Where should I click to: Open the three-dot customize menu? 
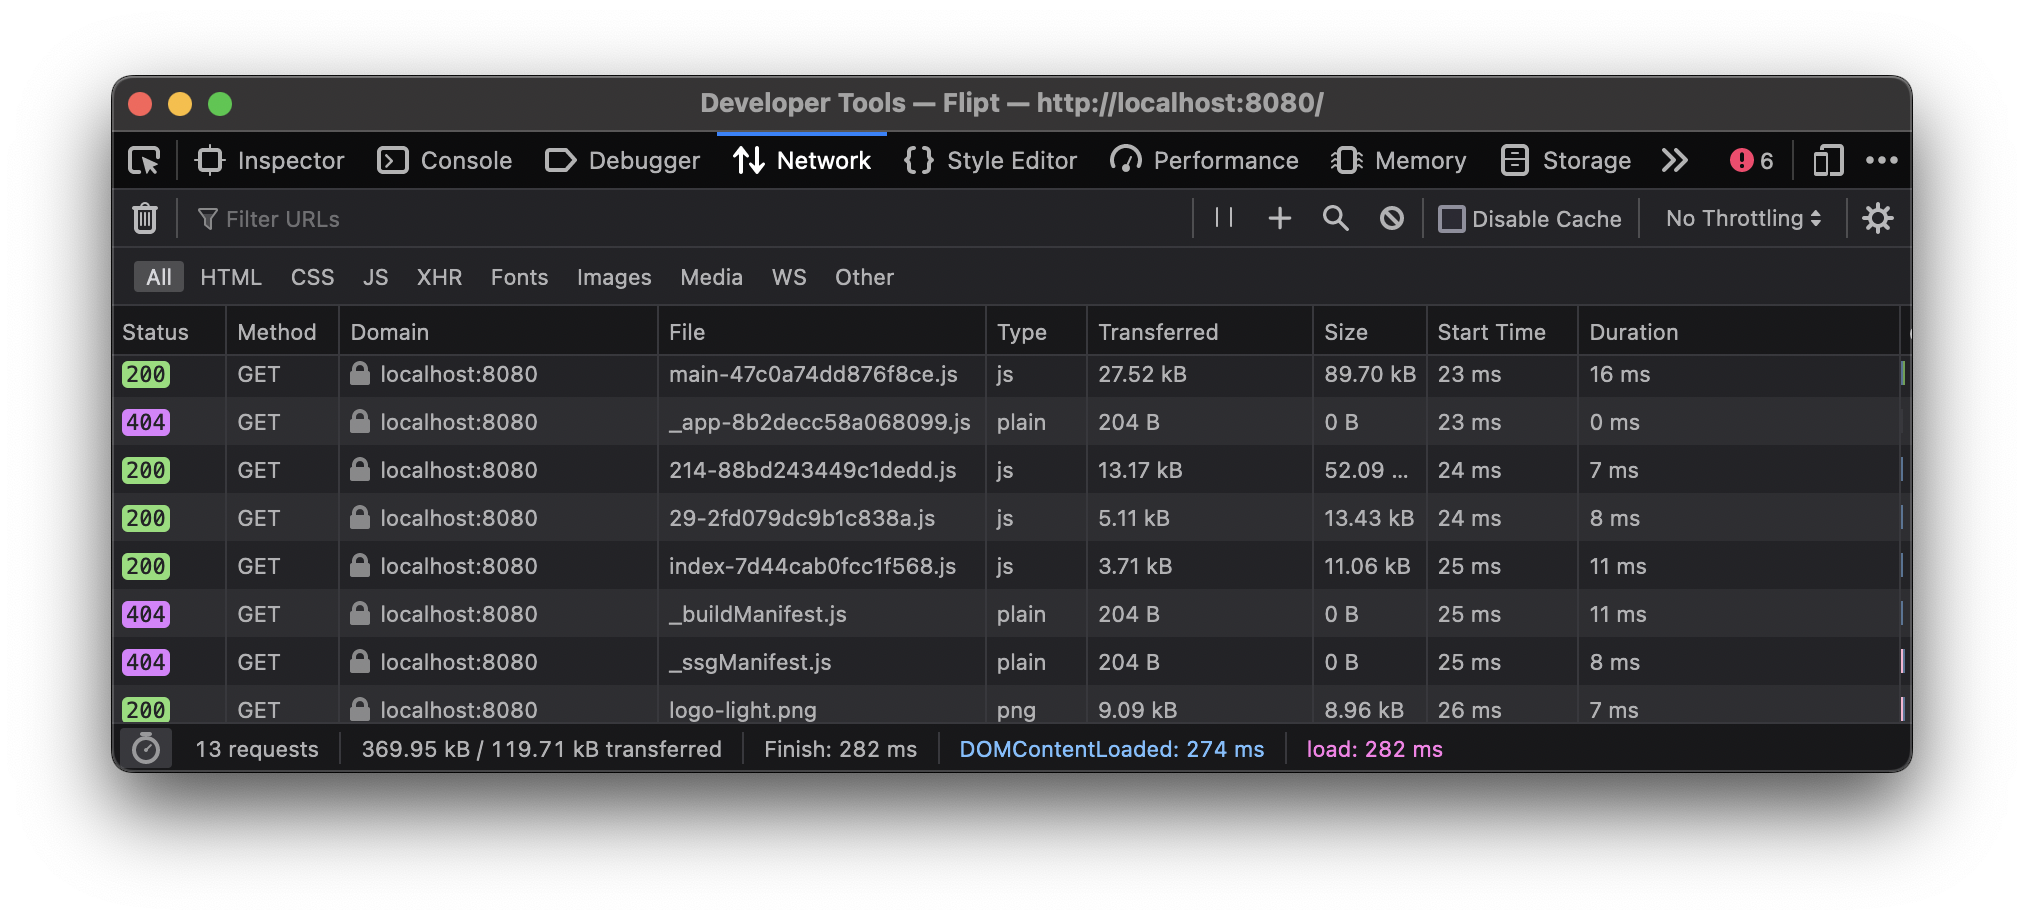click(1881, 161)
